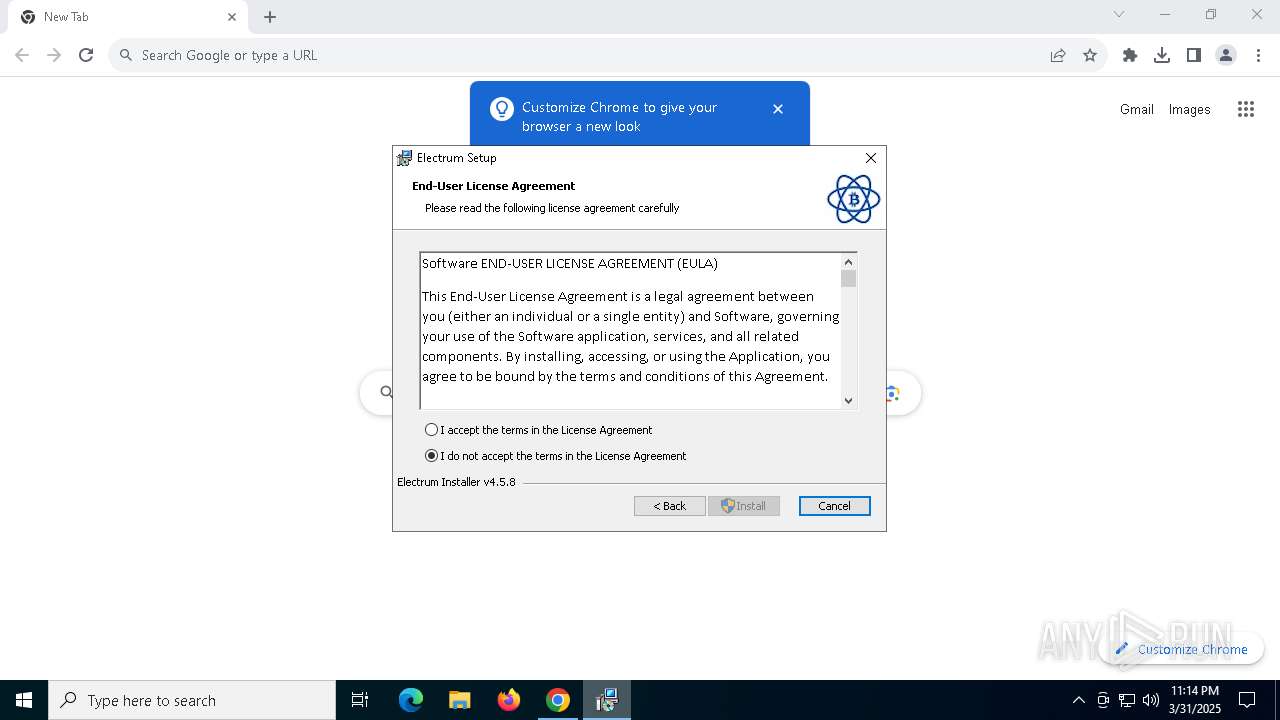Open Chrome downloads icon
Viewport: 1280px width, 720px height.
point(1162,55)
